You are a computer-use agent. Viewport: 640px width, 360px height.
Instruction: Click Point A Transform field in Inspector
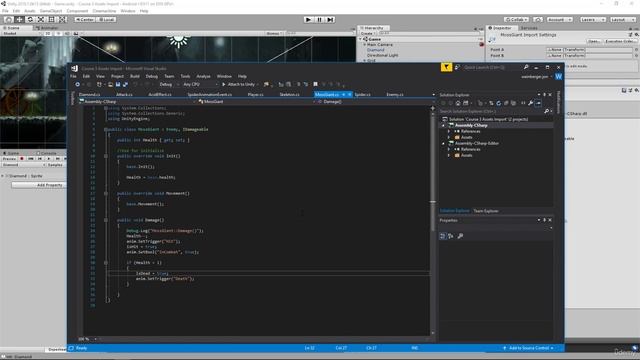(x=589, y=50)
